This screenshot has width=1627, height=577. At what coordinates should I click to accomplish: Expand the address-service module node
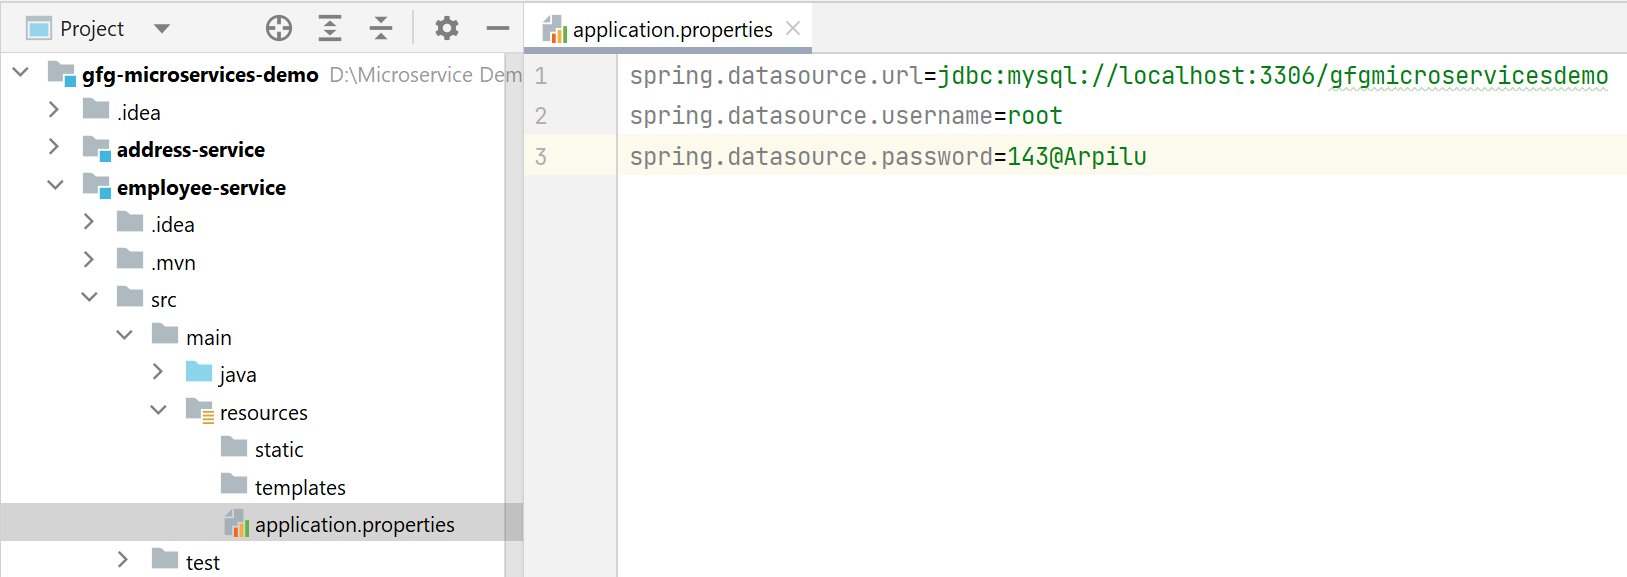[54, 148]
